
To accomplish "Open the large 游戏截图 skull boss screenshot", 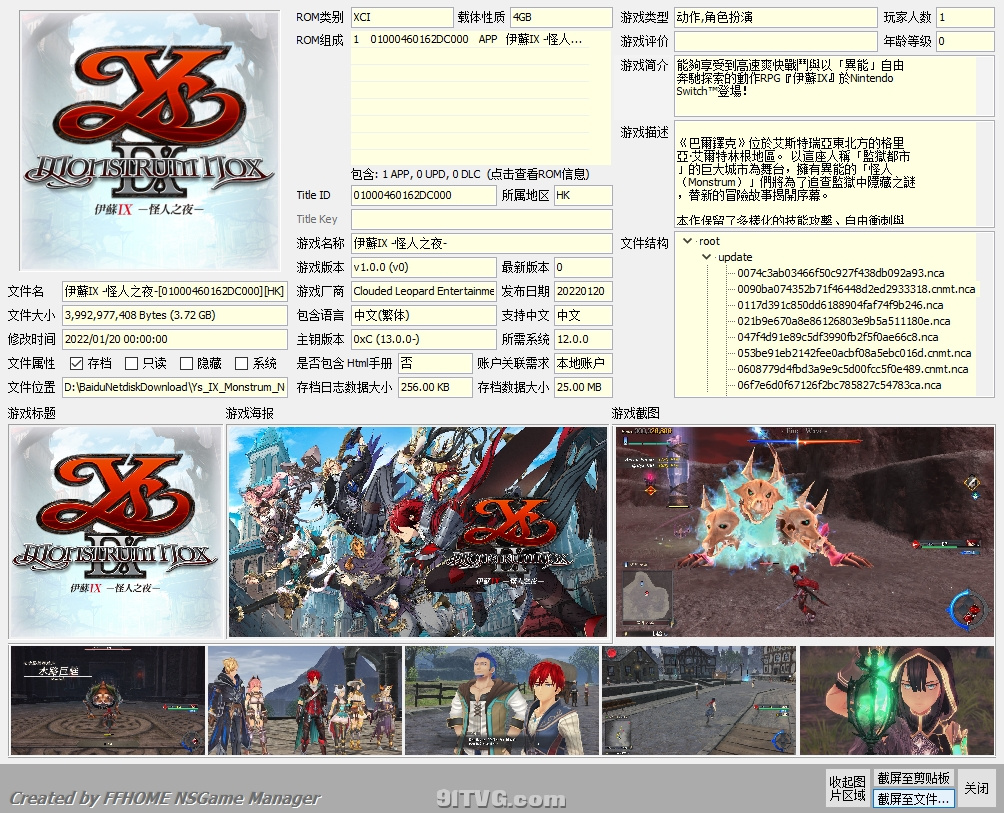I will (x=805, y=532).
